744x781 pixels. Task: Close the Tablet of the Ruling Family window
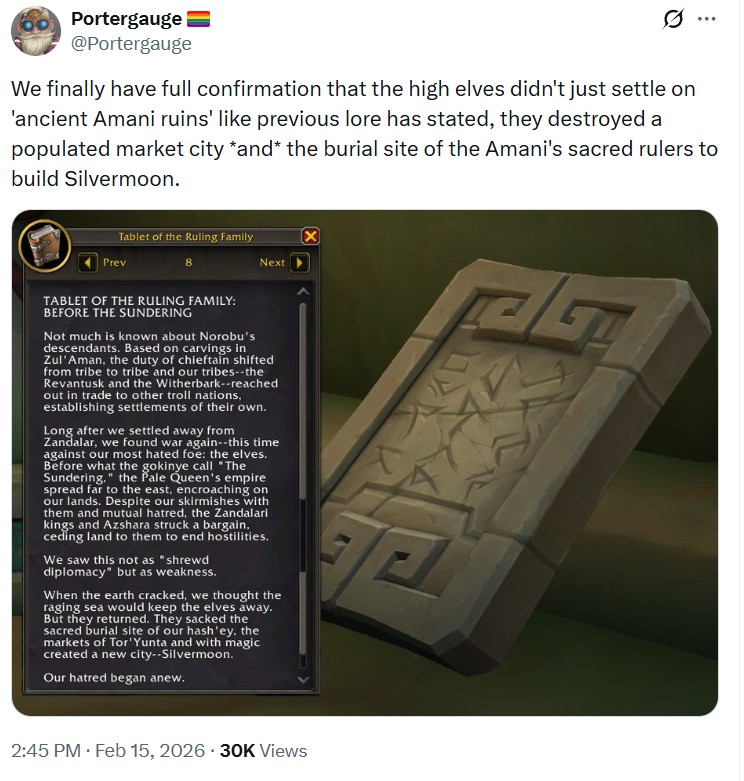pos(310,236)
